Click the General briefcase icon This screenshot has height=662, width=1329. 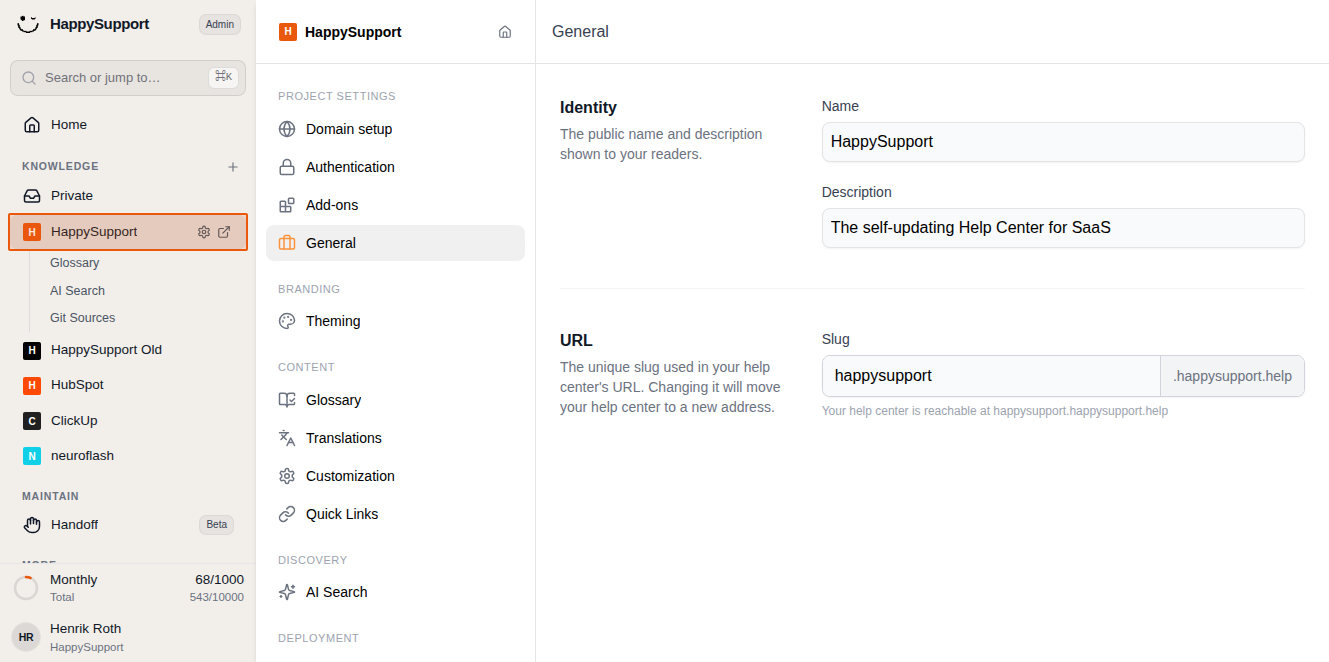(x=287, y=243)
